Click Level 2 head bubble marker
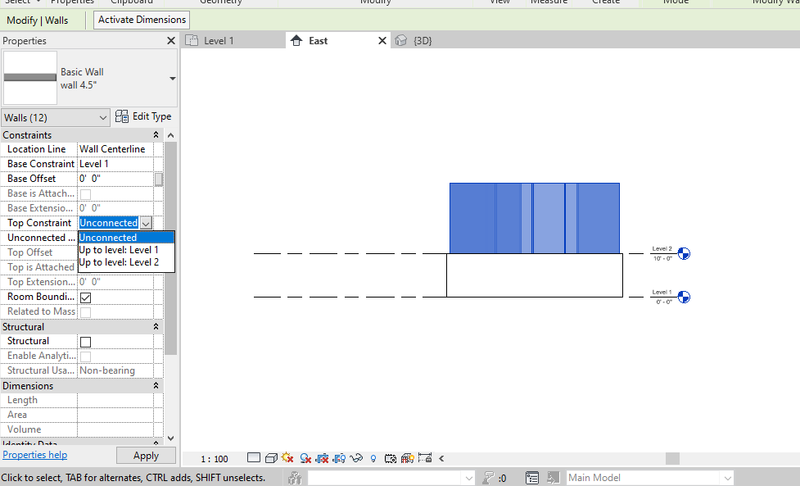This screenshot has width=800, height=486. click(684, 253)
